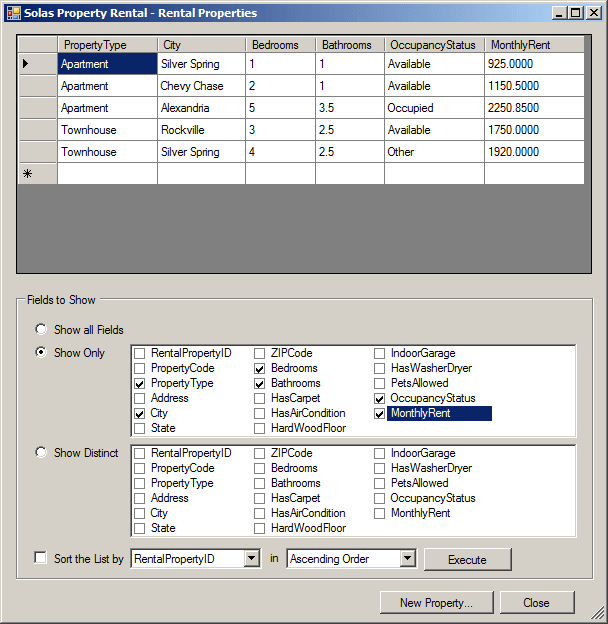Viewport: 608px width, 624px height.
Task: Check State in Show Distinct list
Action: tap(139, 528)
